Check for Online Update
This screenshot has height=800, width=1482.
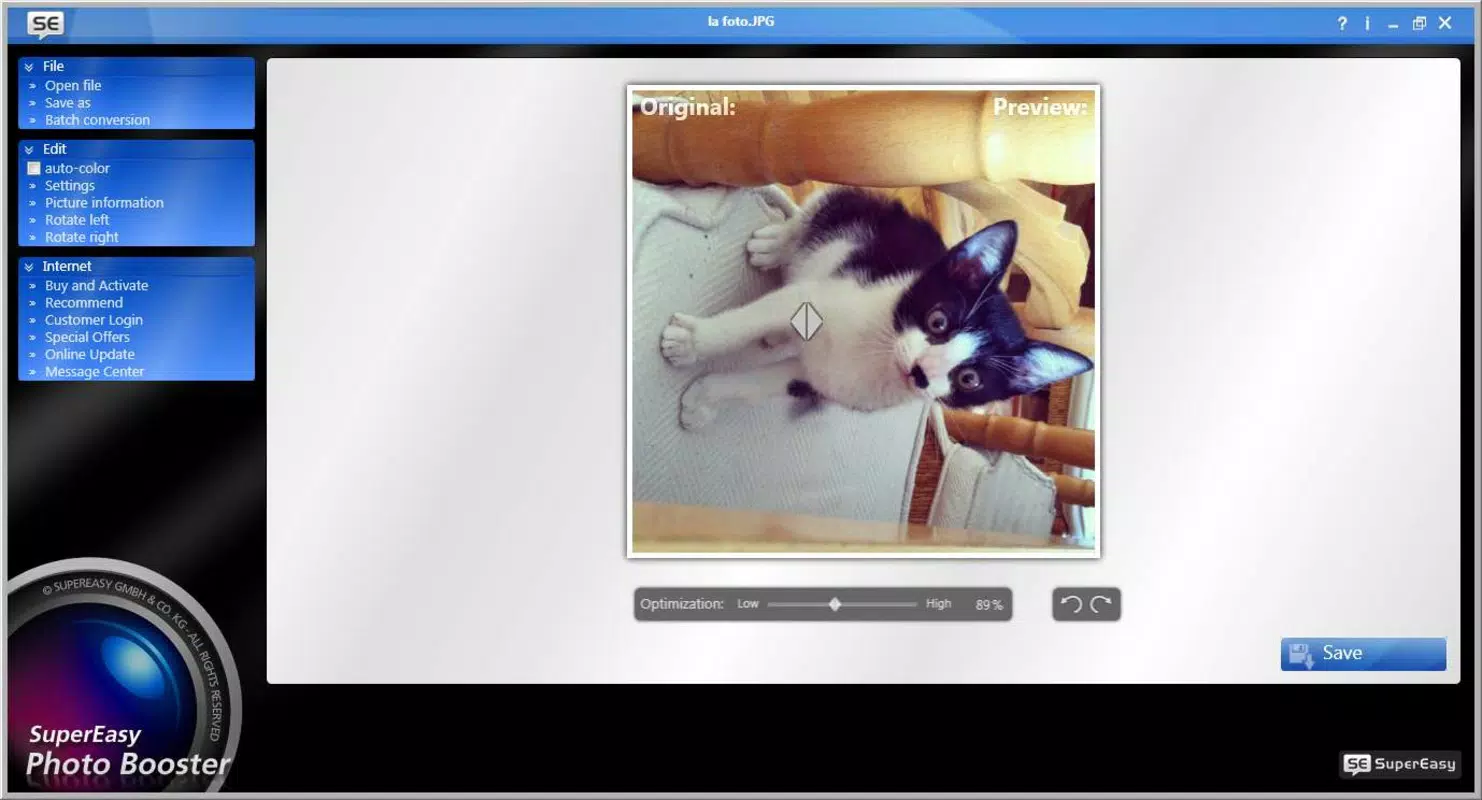(x=90, y=354)
